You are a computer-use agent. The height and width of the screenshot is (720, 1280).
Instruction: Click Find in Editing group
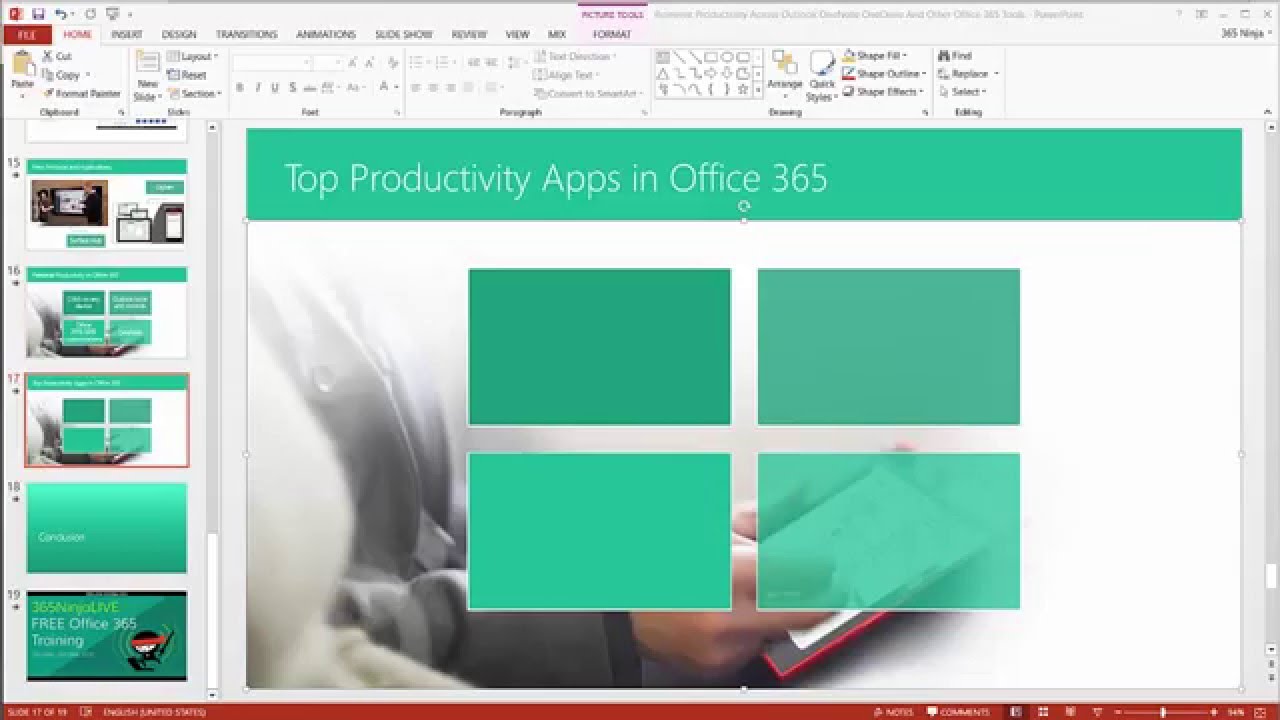(955, 56)
